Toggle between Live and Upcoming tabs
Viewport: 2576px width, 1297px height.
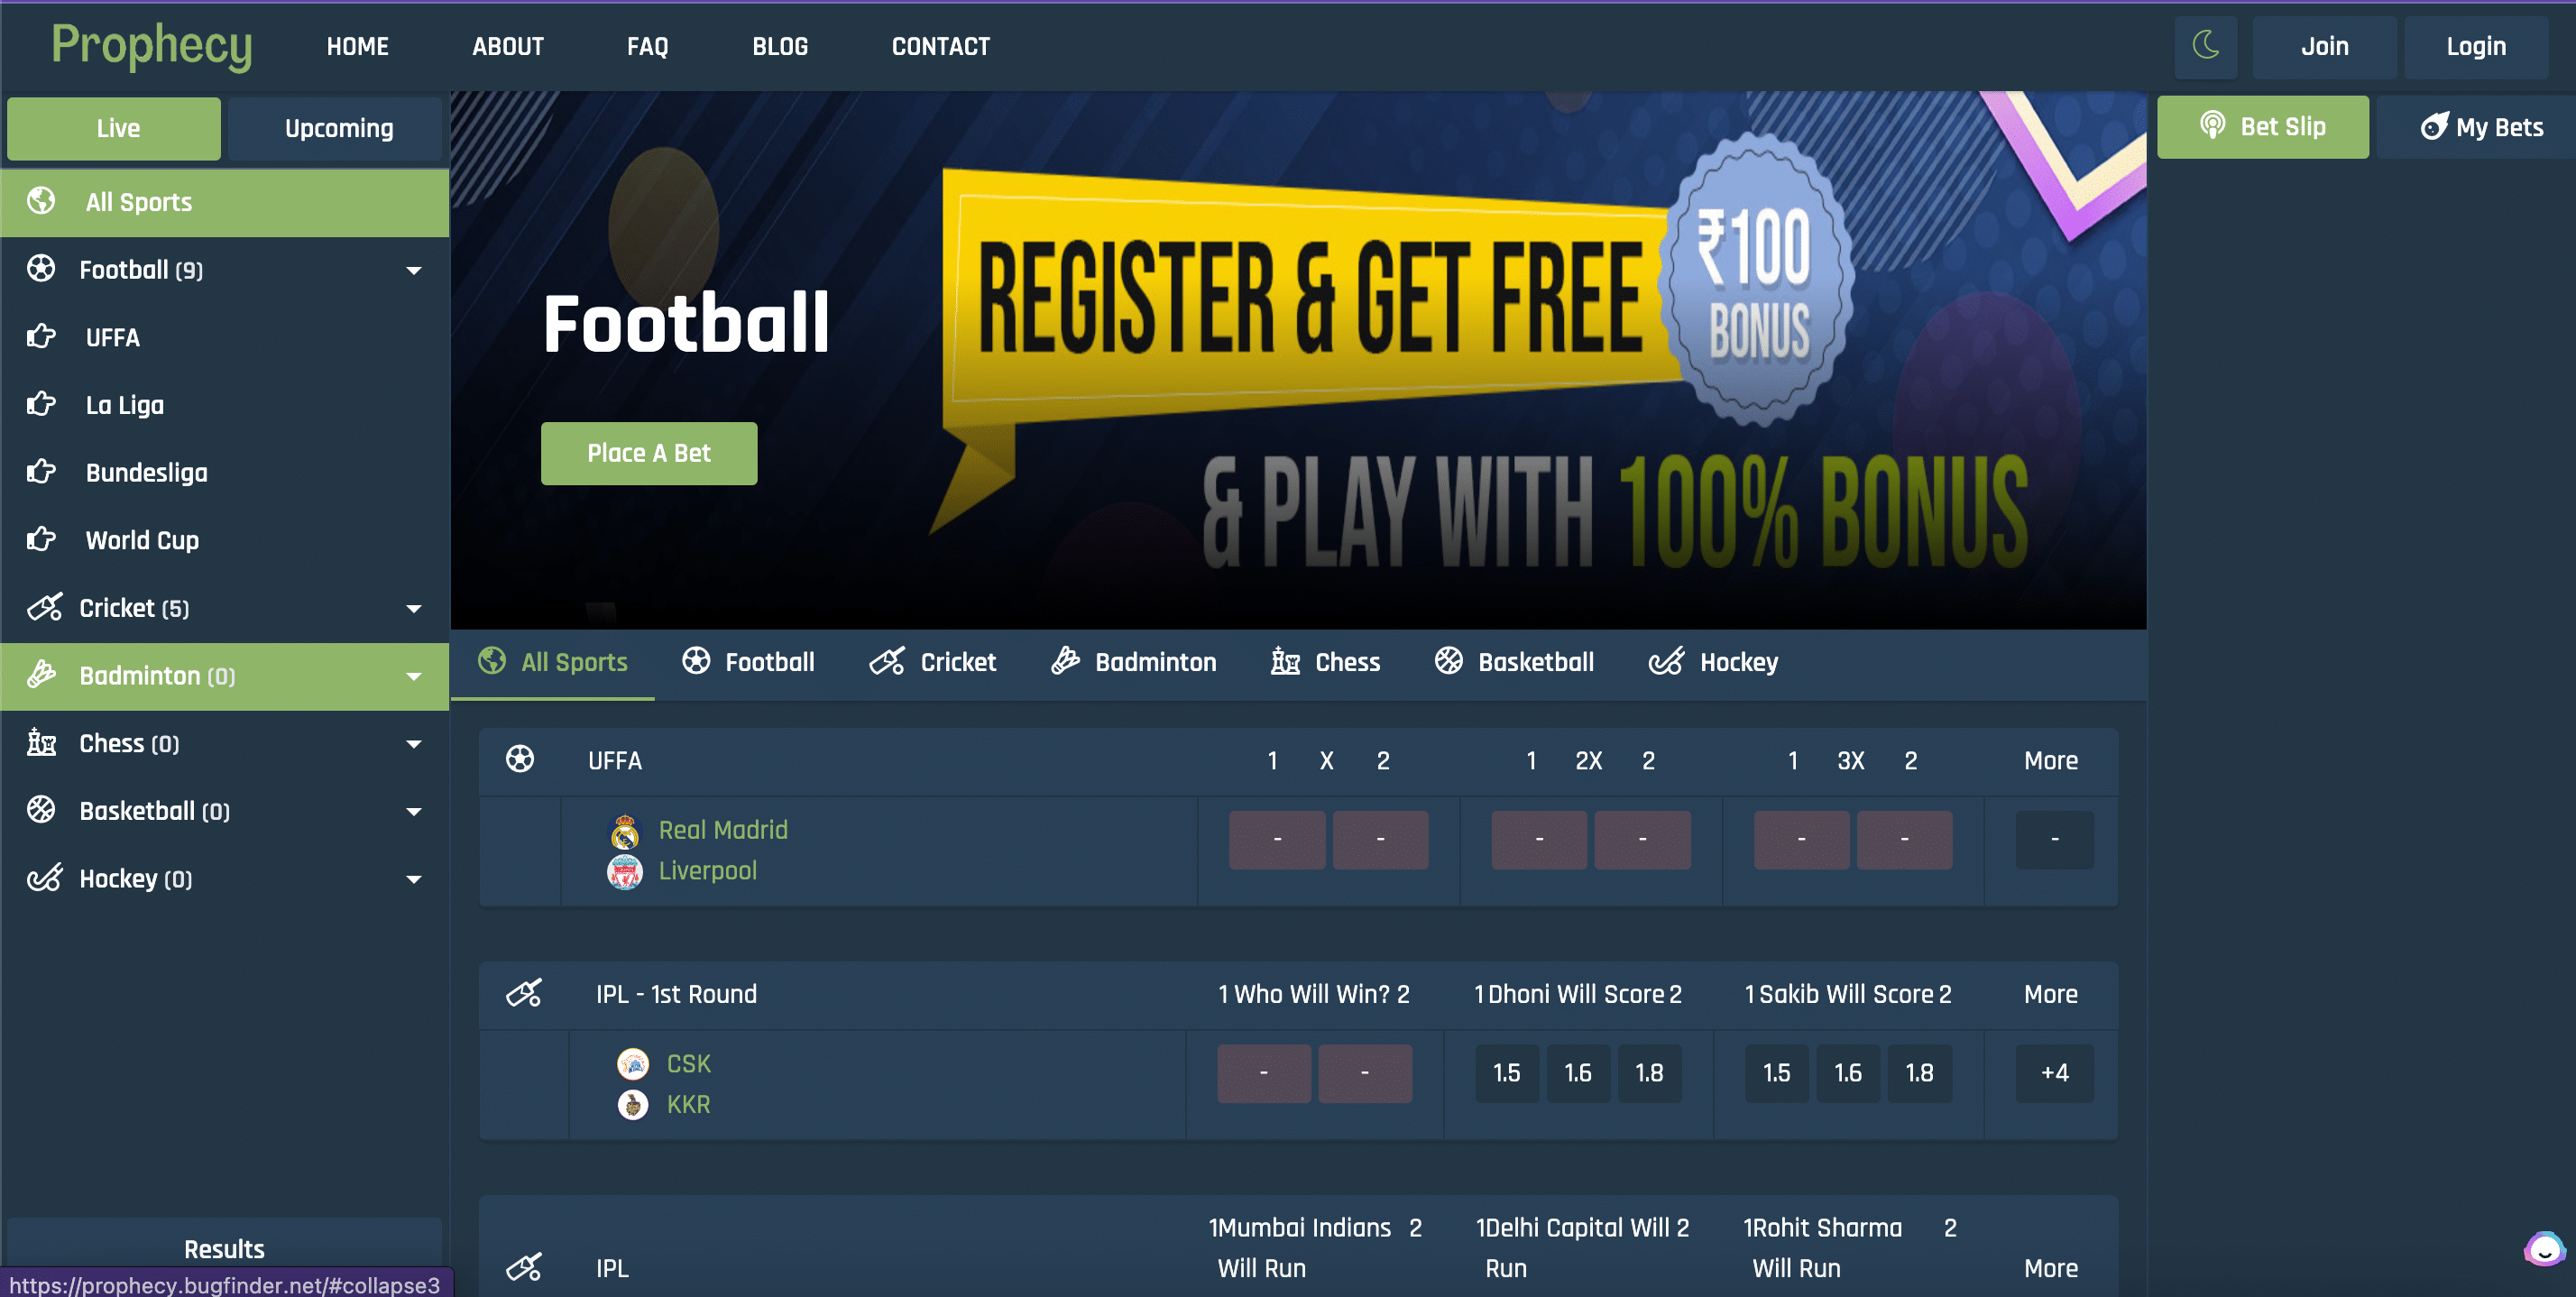coord(339,127)
